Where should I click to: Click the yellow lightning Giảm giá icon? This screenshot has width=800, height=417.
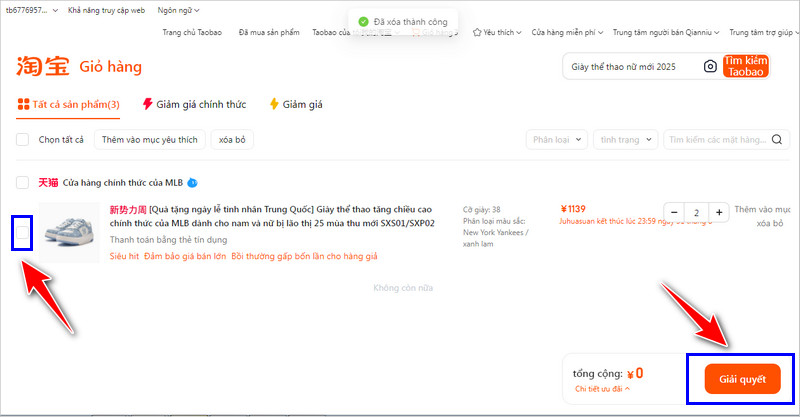274,104
